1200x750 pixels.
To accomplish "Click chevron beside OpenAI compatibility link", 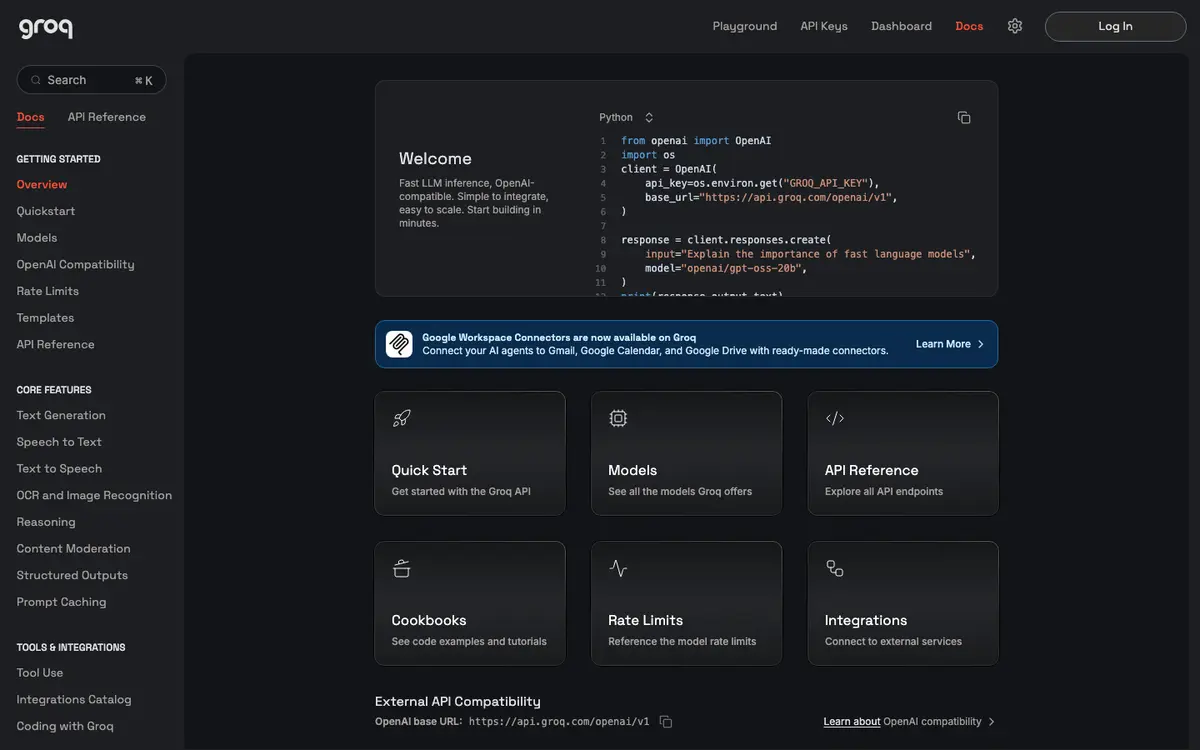I will [x=991, y=722].
